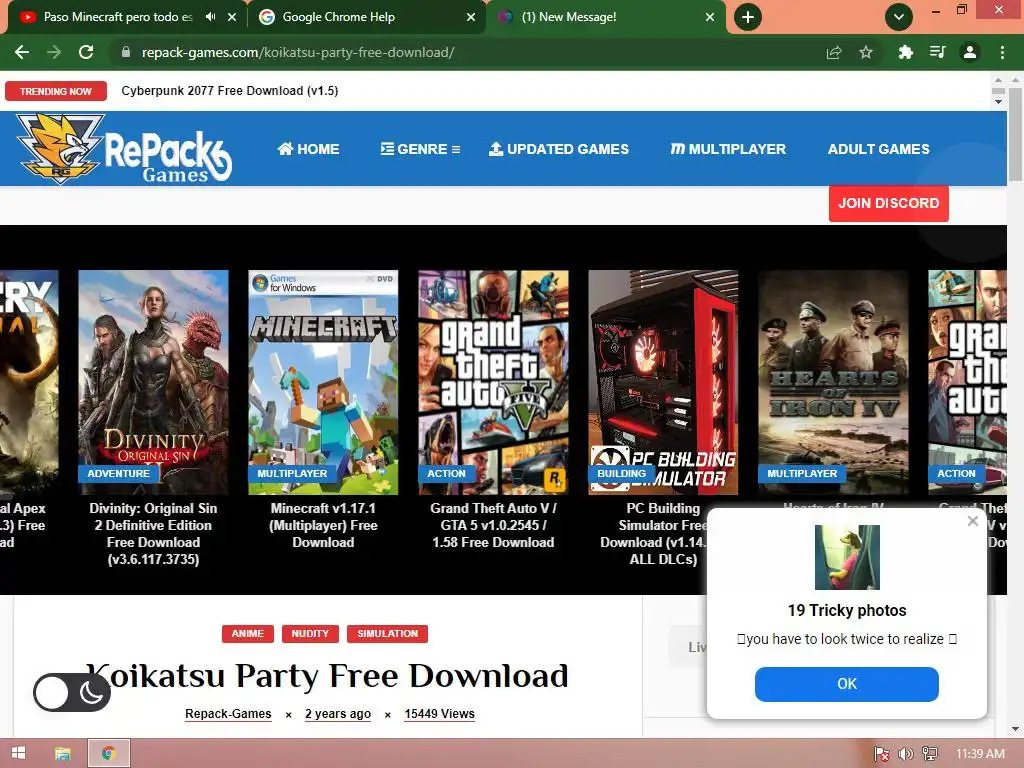1024x768 pixels.
Task: Click the NUDITY category tag
Action: pos(310,633)
